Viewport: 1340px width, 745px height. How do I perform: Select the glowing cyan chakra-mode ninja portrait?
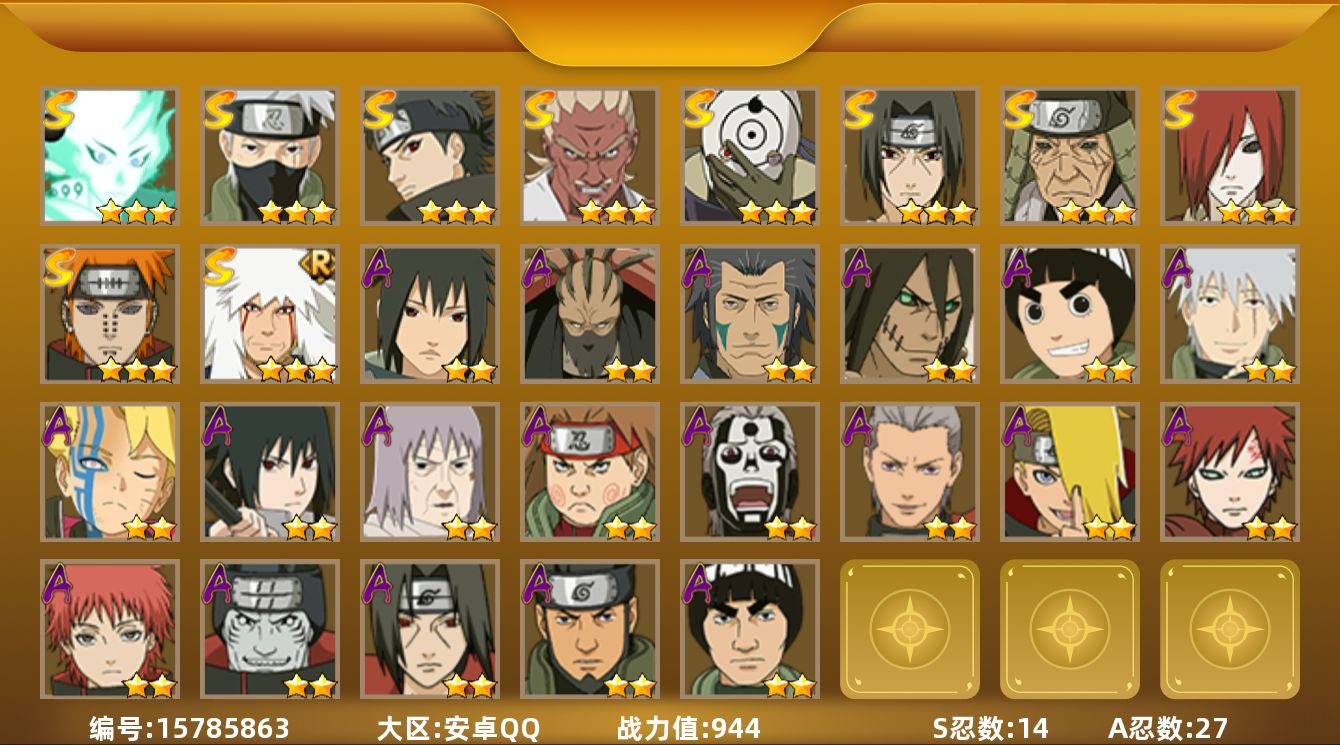pos(110,155)
